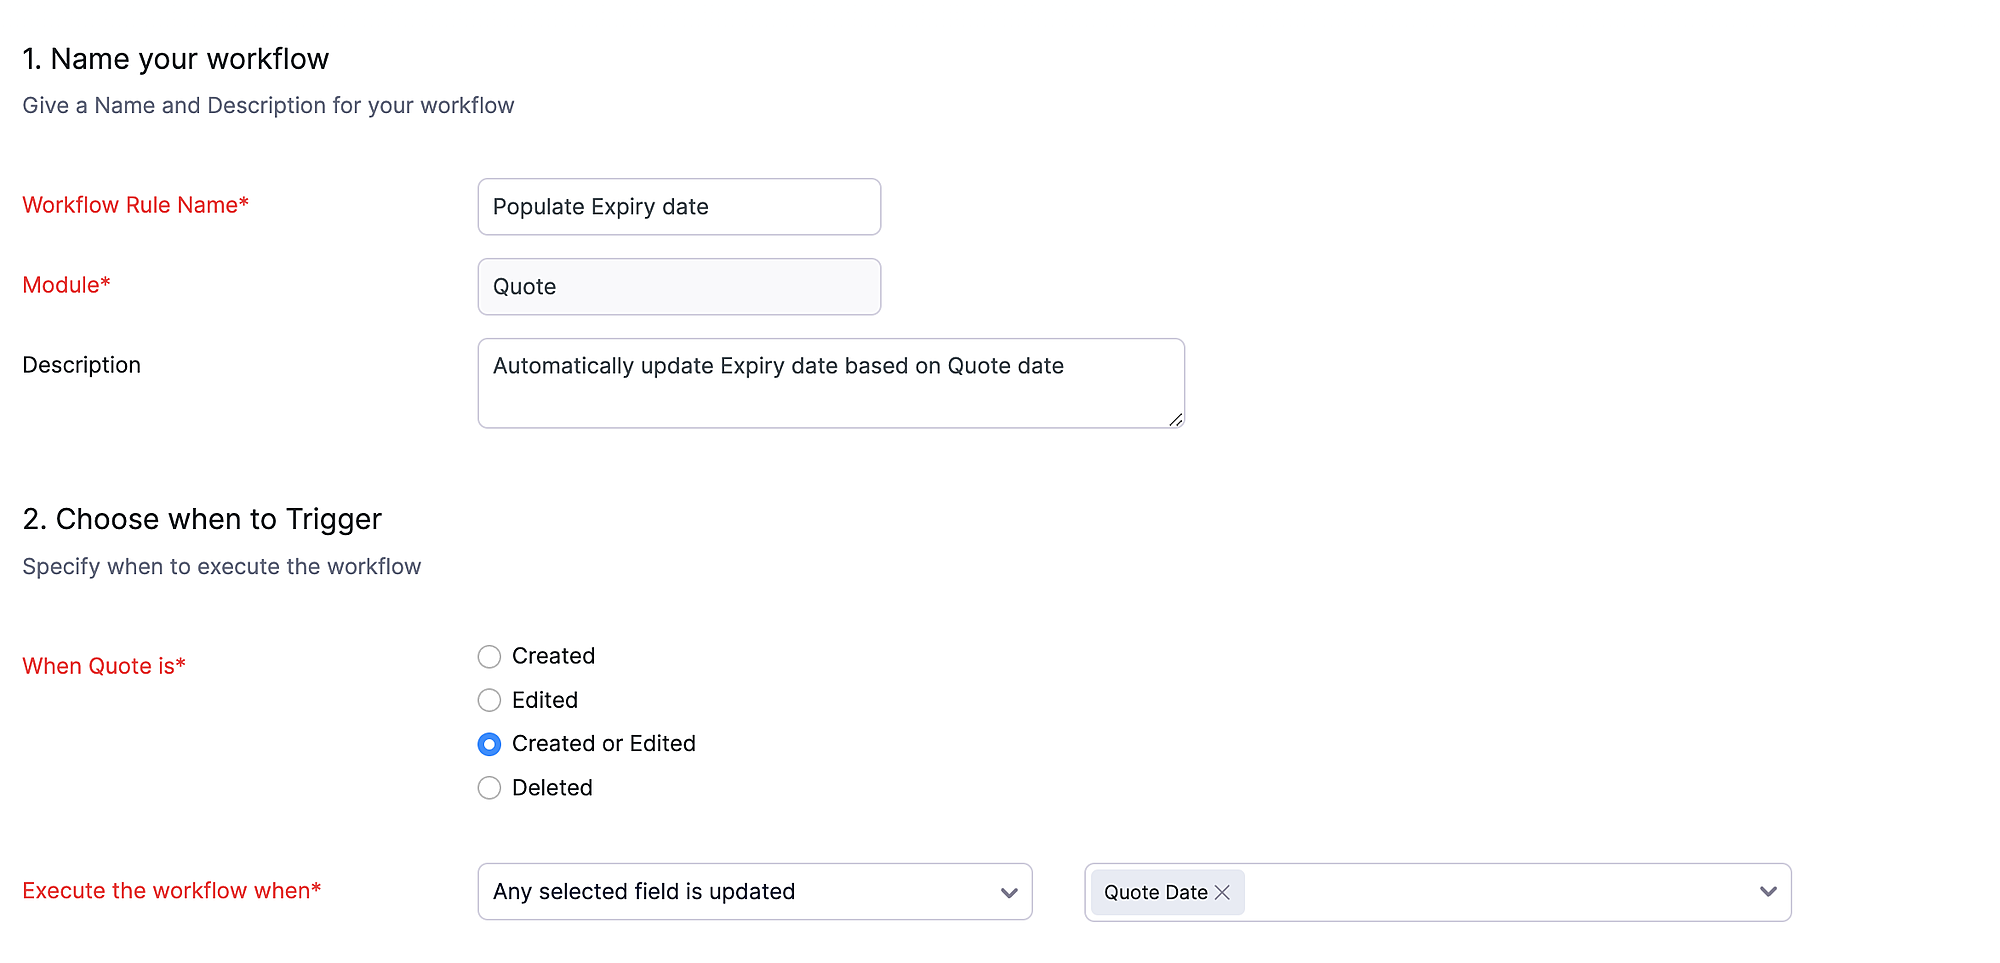The height and width of the screenshot is (963, 2000).
Task: Click the Workflow Rule Name input field
Action: click(679, 207)
